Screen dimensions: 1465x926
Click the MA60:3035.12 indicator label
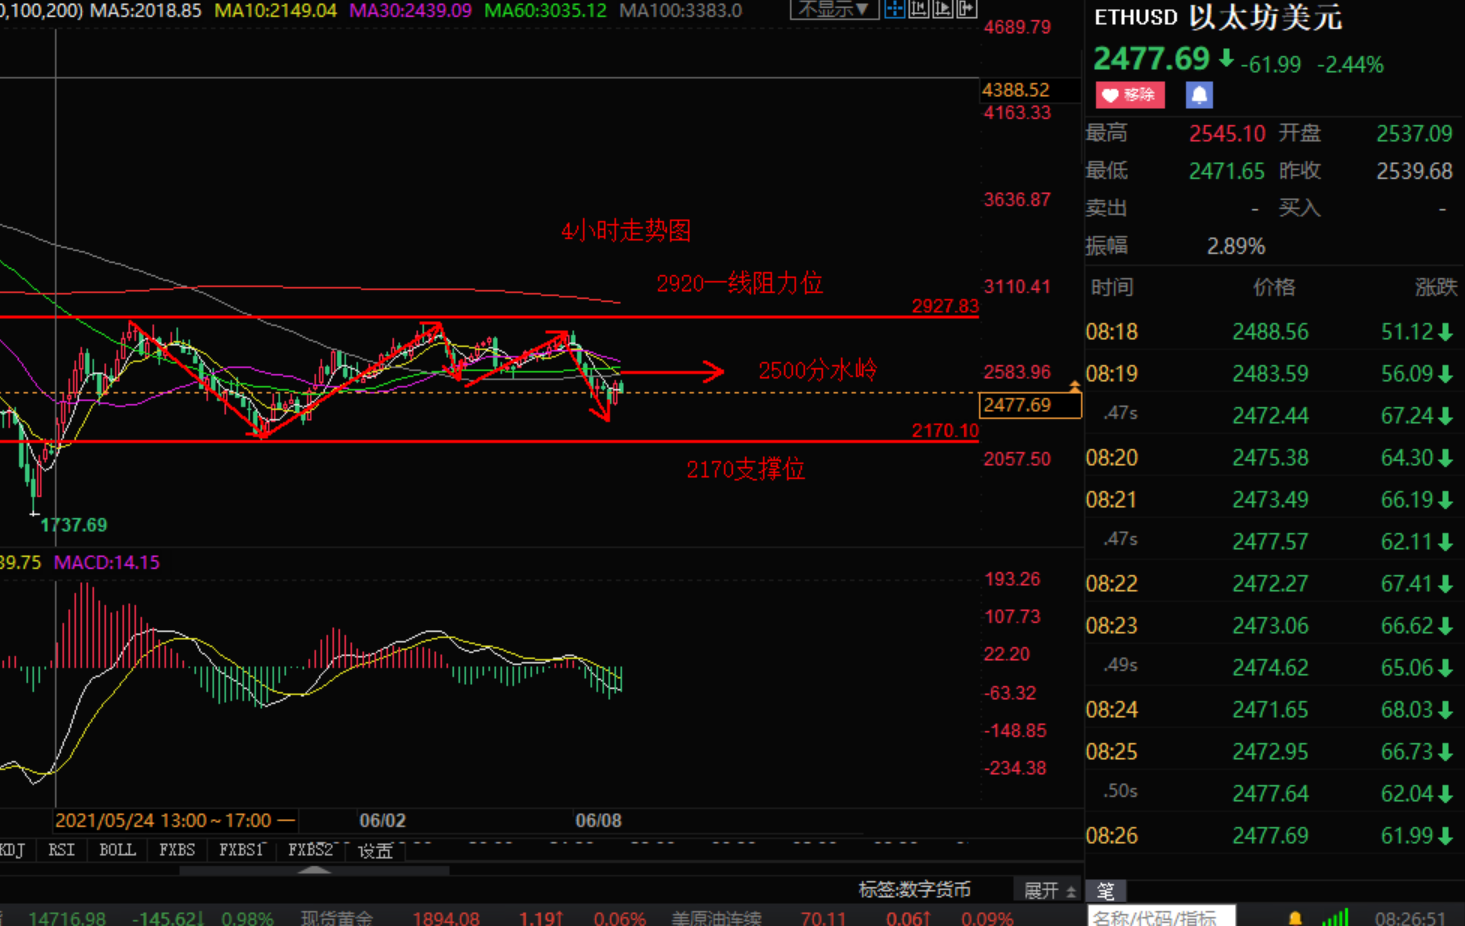click(x=546, y=11)
